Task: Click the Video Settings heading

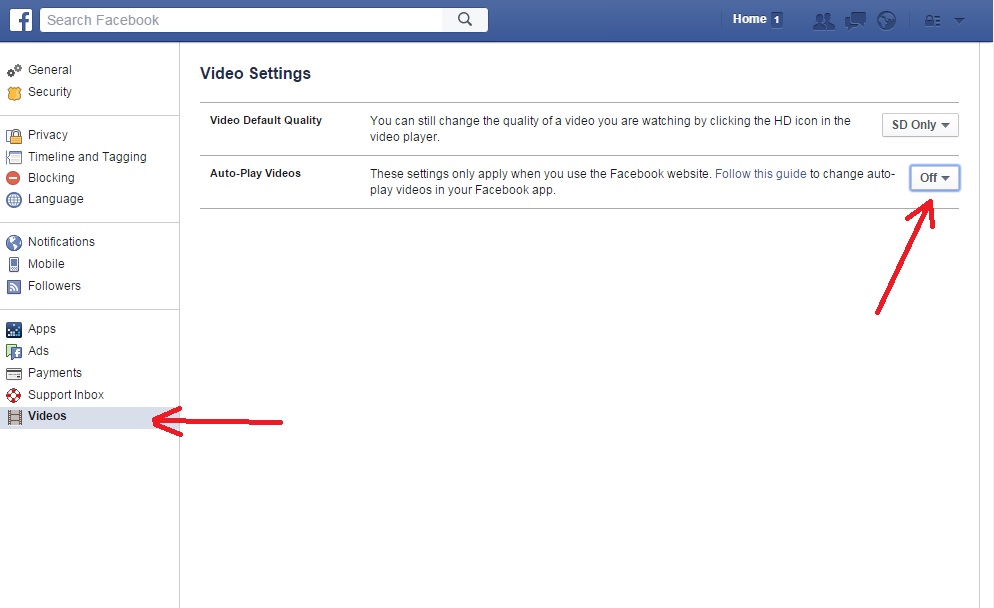Action: pyautogui.click(x=255, y=74)
